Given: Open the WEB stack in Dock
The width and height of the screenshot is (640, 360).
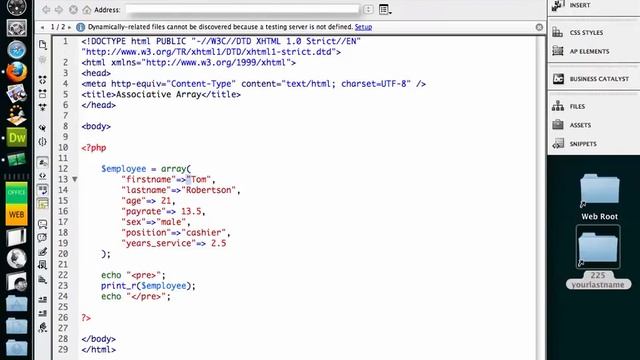Looking at the screenshot, I should coord(16,214).
